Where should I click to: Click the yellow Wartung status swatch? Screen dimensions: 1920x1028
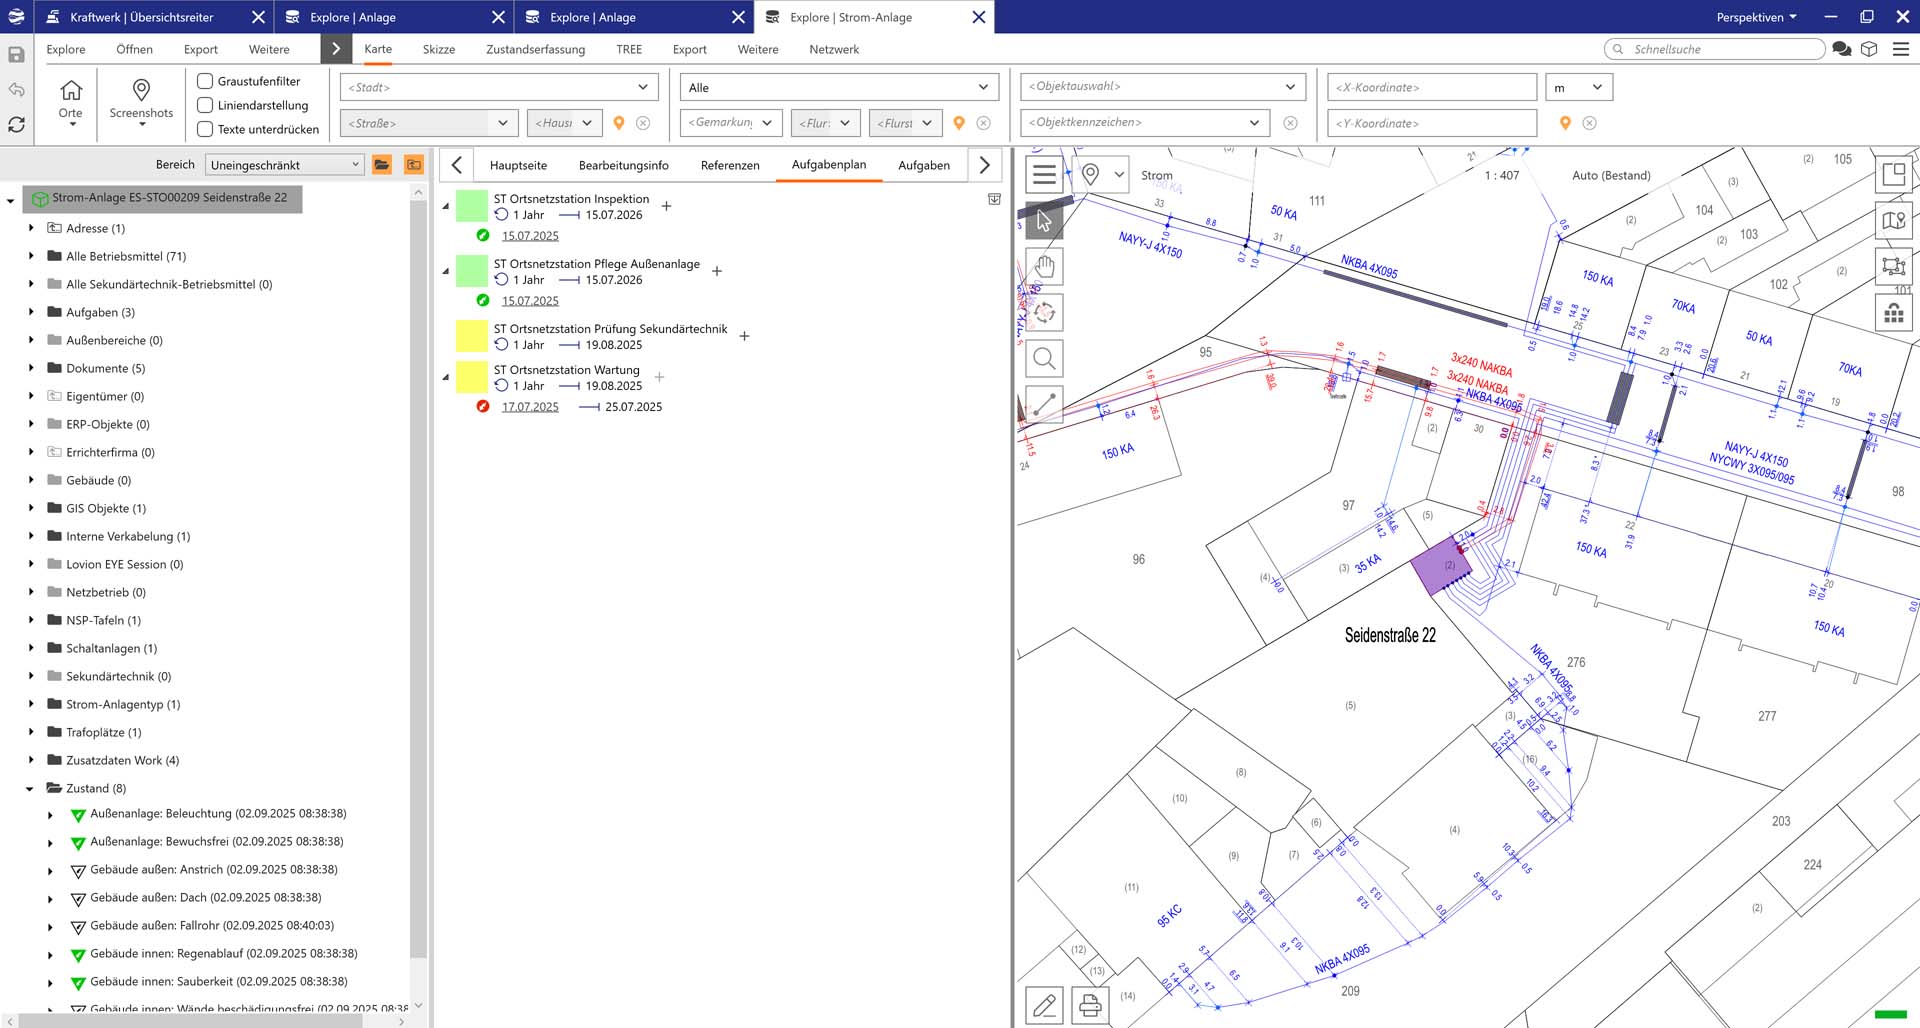tap(471, 377)
